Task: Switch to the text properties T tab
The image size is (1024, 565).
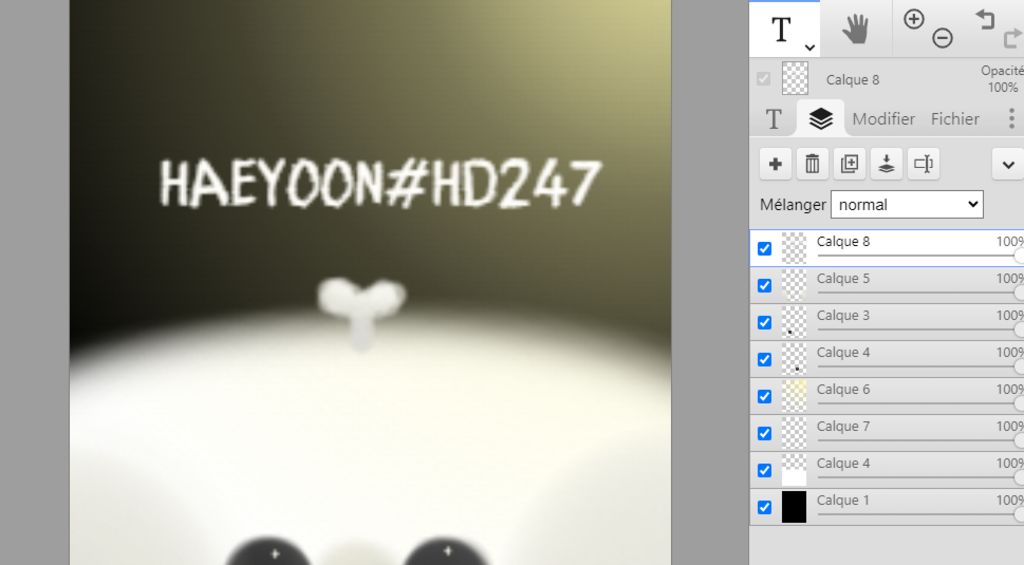Action: point(773,119)
